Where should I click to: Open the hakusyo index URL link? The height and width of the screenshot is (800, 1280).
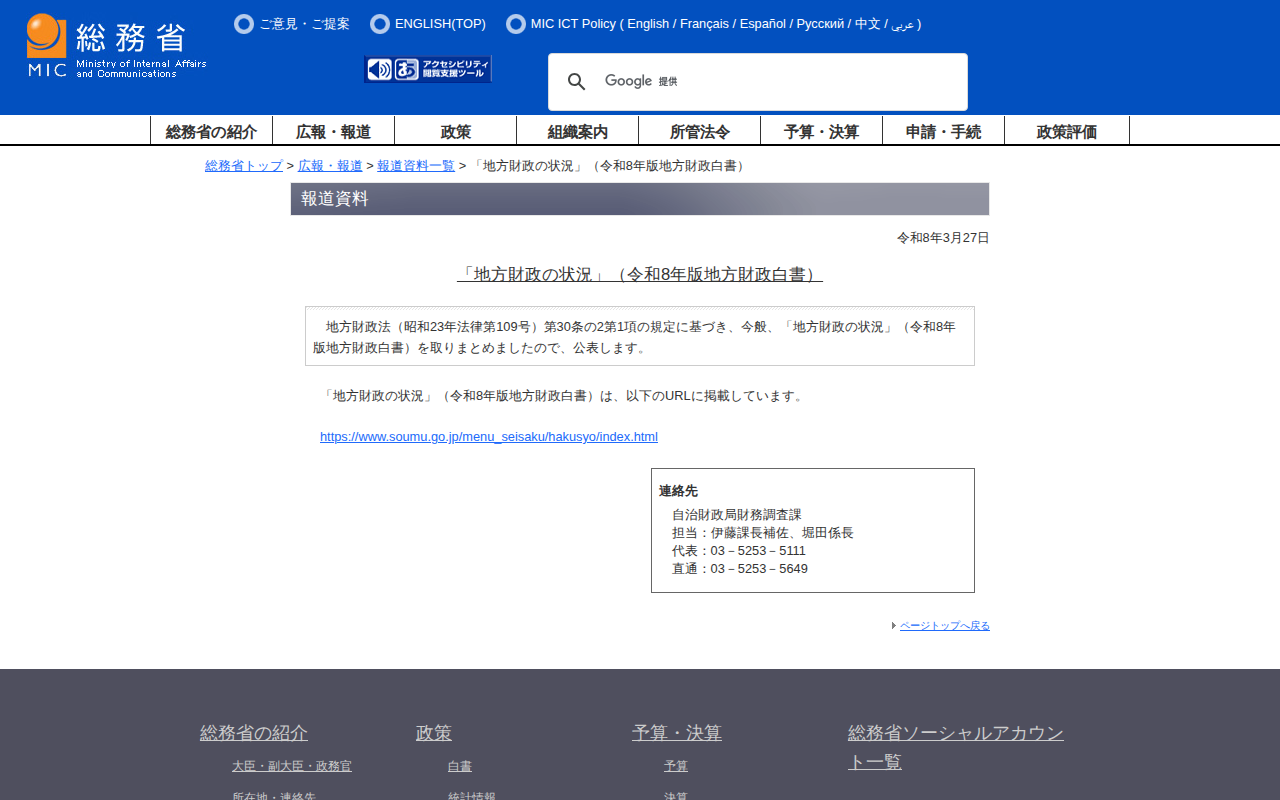(488, 437)
